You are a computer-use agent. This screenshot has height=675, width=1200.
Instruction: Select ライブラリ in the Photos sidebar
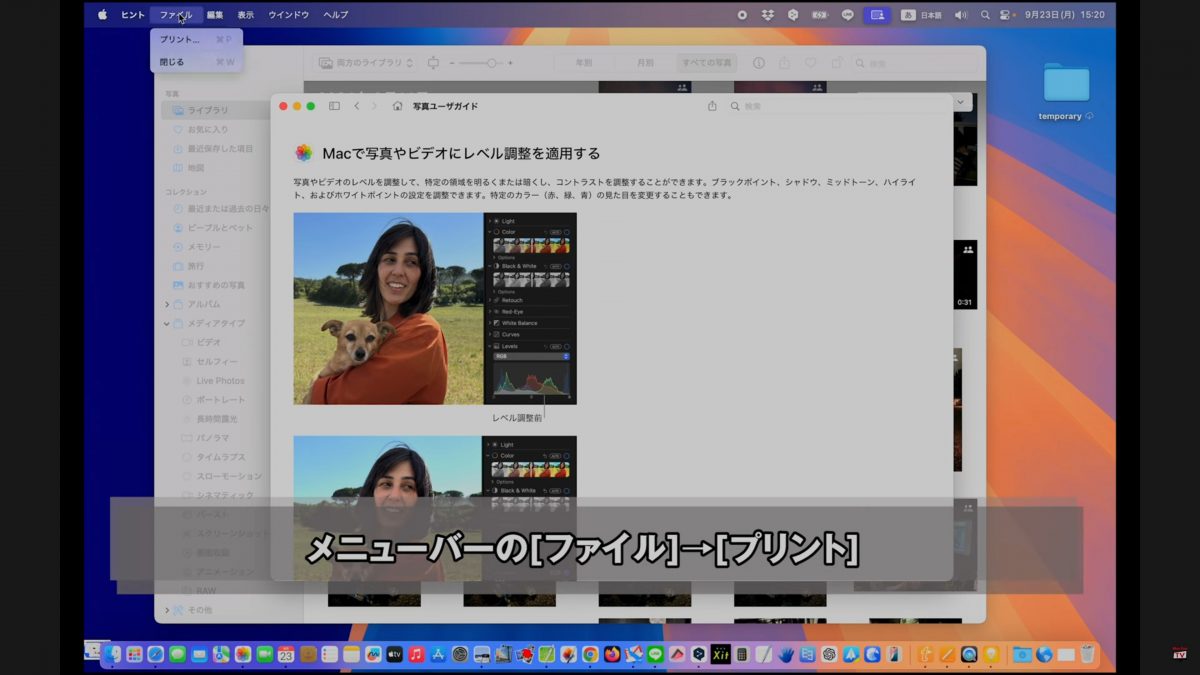coord(216,110)
